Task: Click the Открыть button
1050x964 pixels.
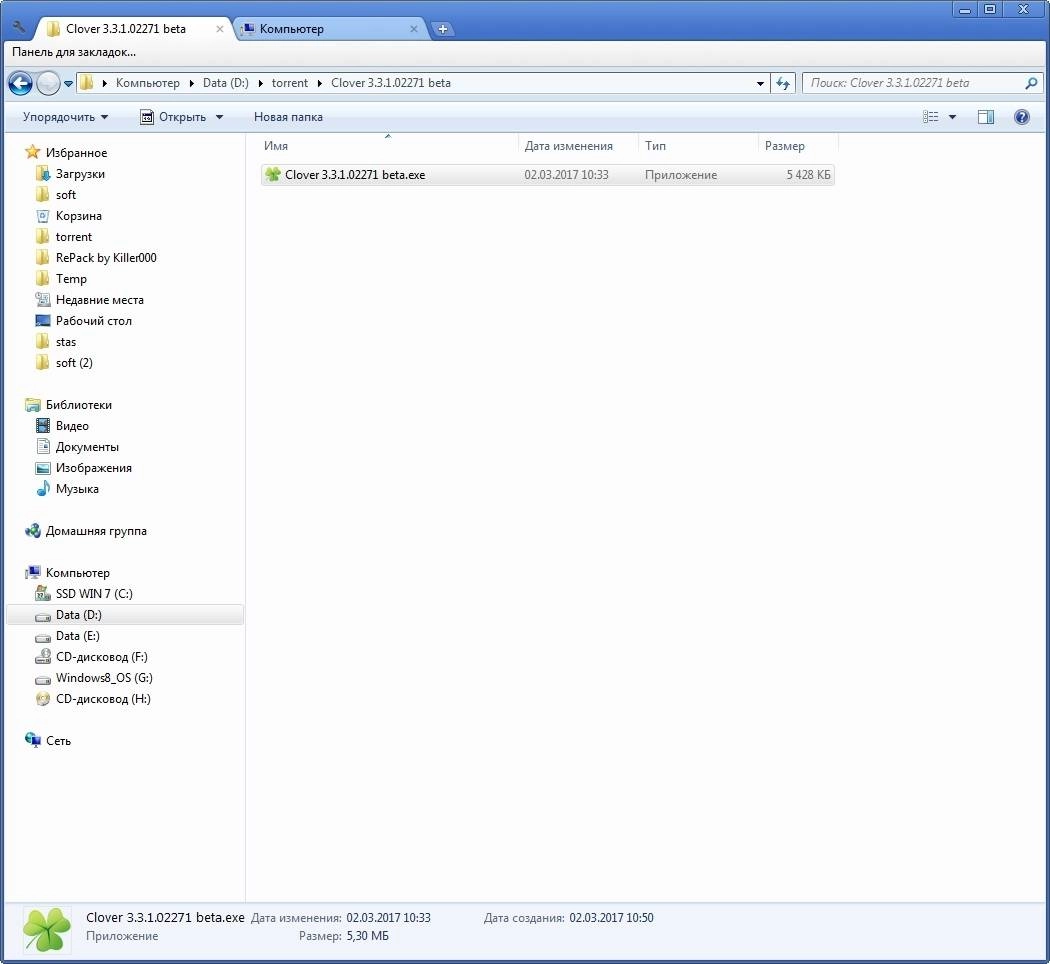Action: click(x=173, y=117)
